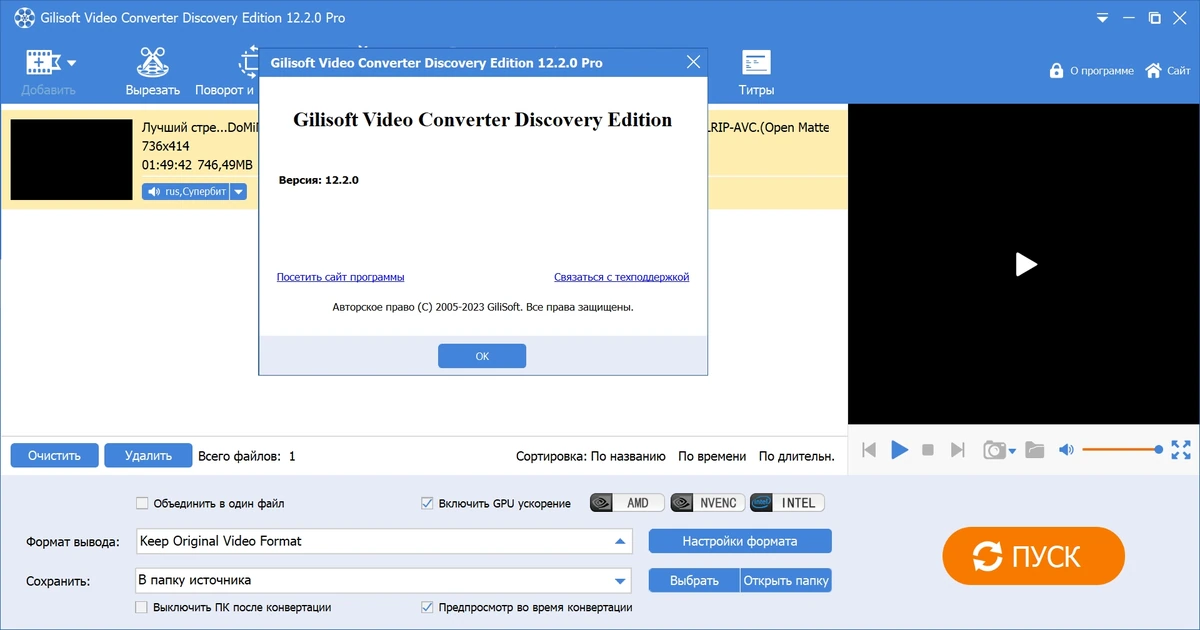Click the Открыть папку button
This screenshot has width=1200, height=630.
pos(786,580)
